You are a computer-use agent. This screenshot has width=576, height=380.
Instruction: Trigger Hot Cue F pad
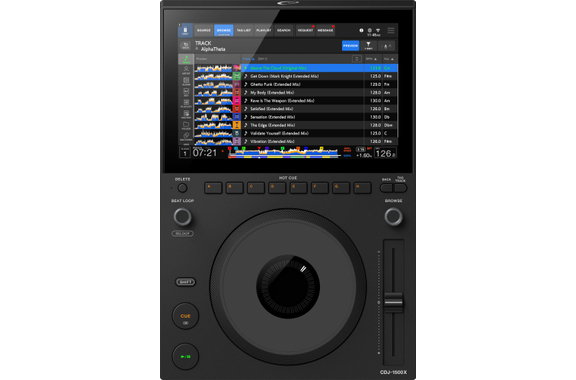(320, 188)
